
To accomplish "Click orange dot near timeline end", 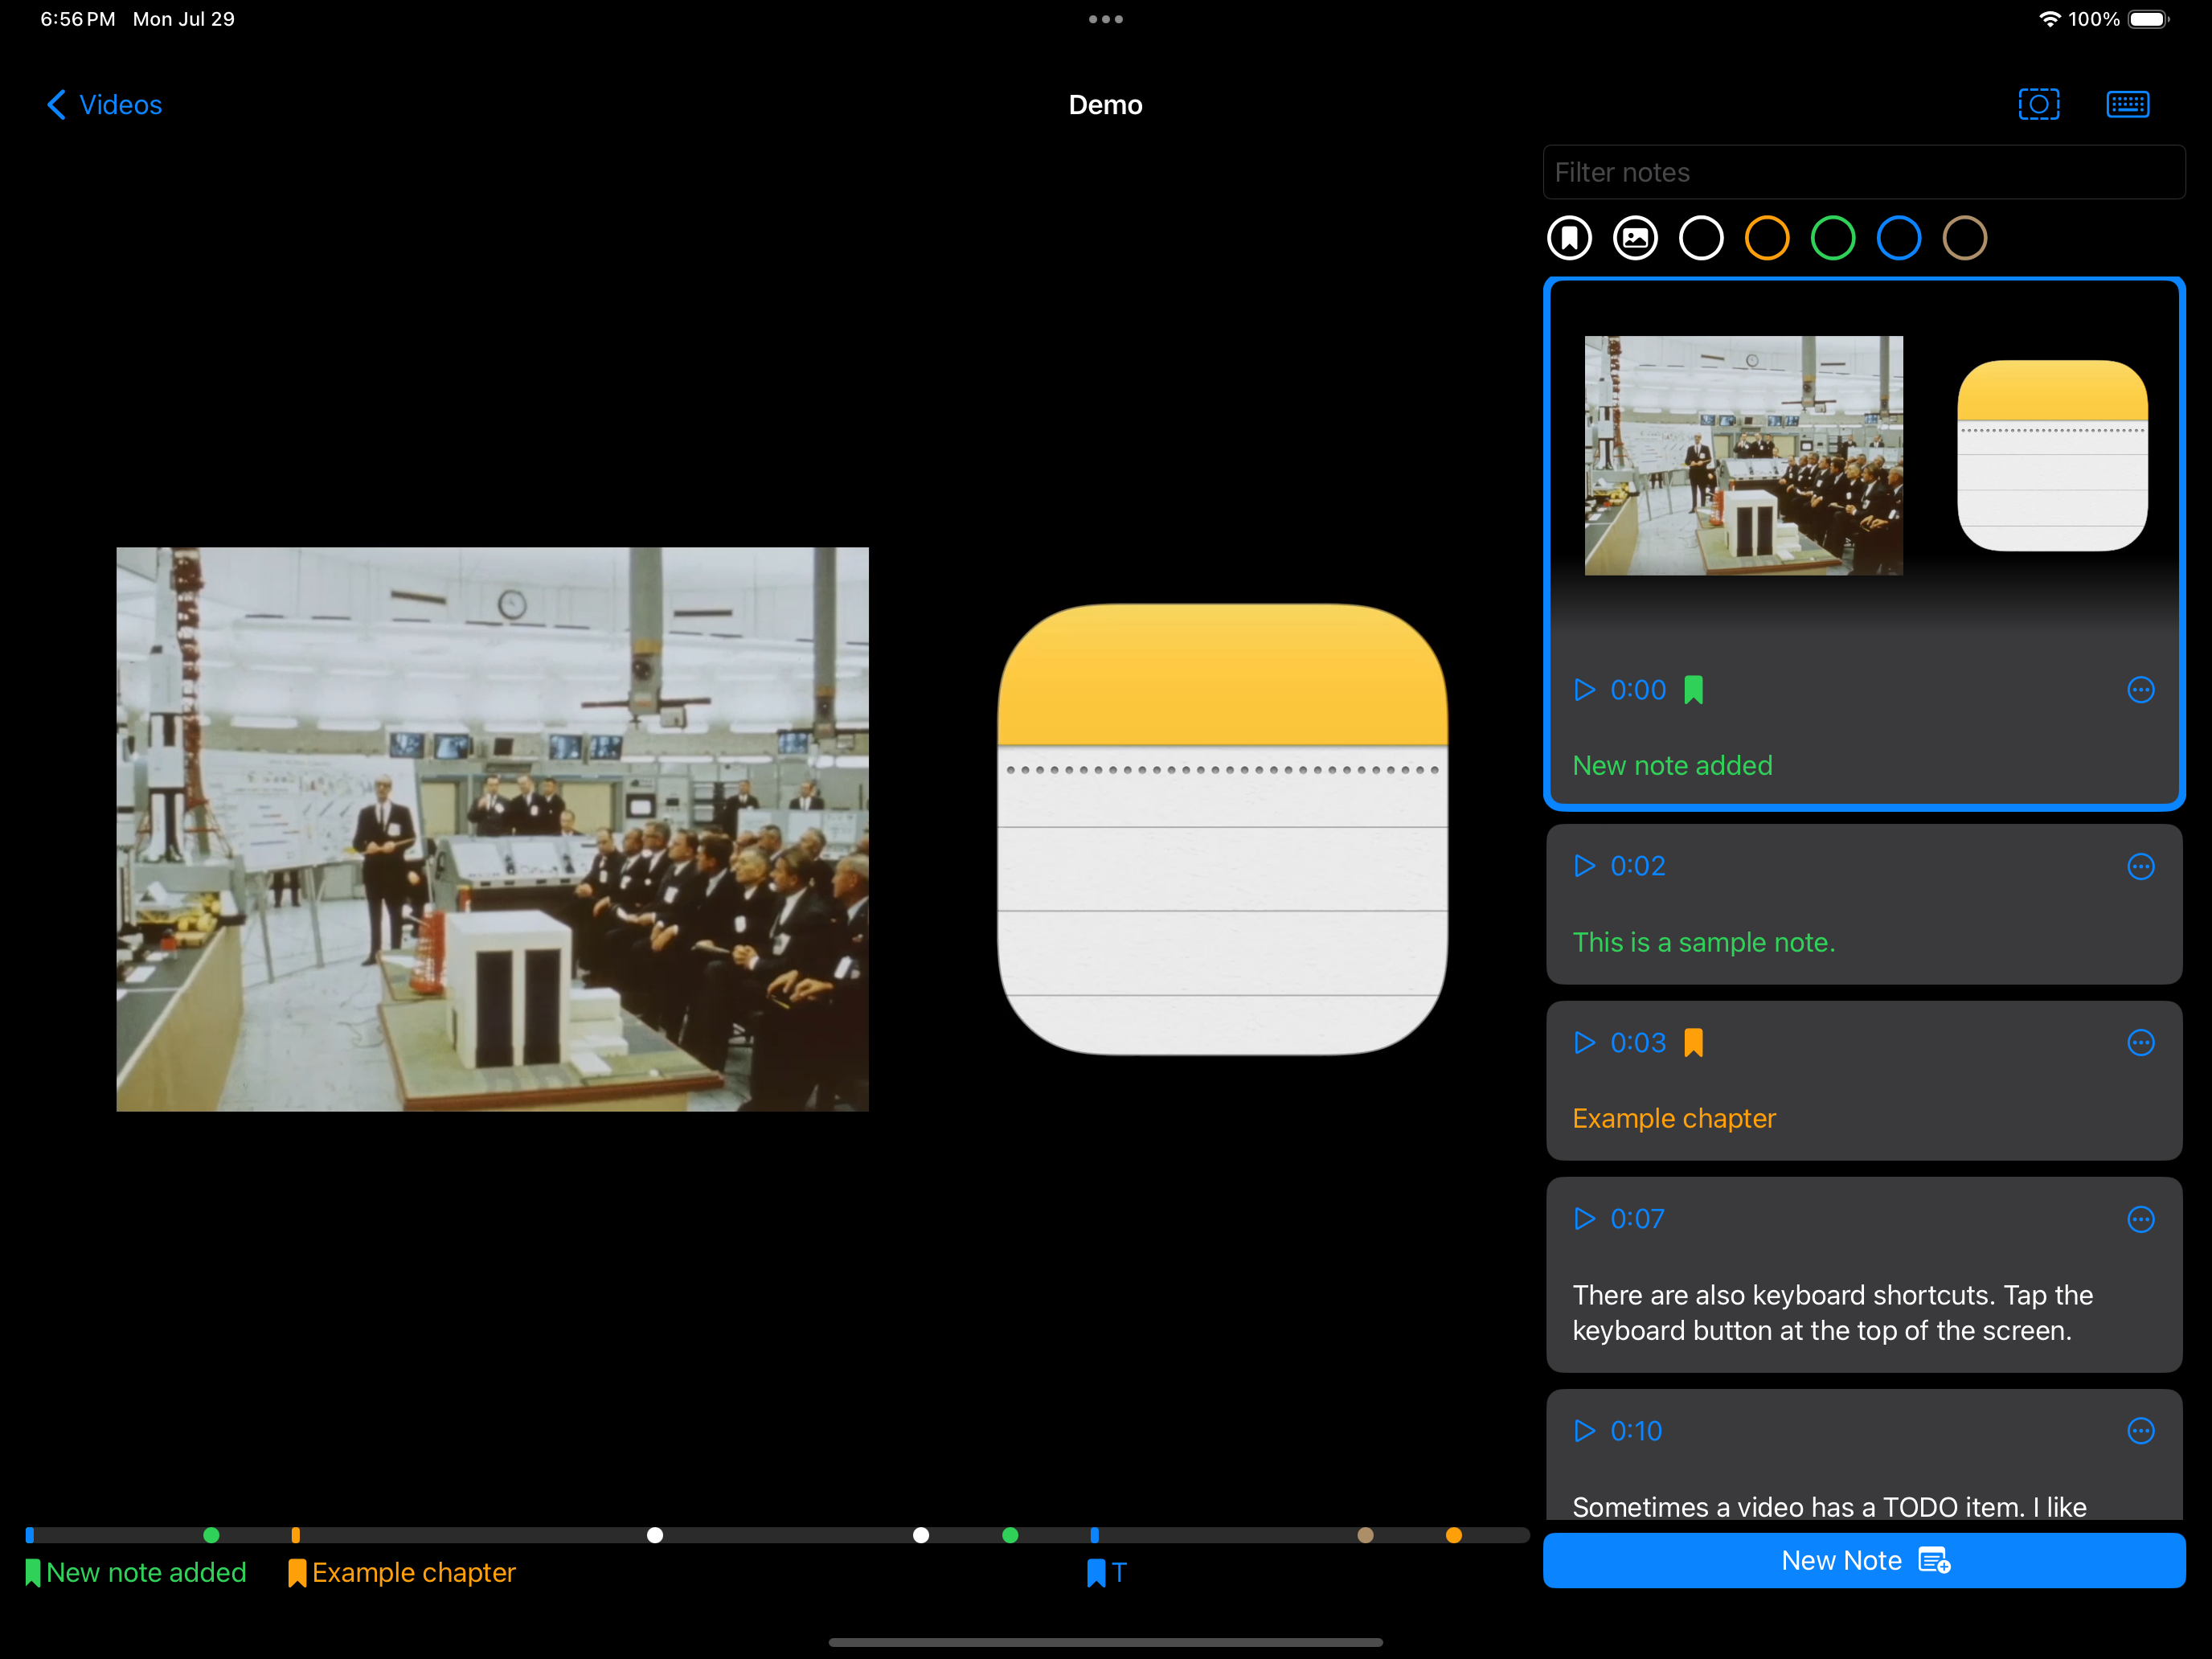I will coord(1454,1535).
